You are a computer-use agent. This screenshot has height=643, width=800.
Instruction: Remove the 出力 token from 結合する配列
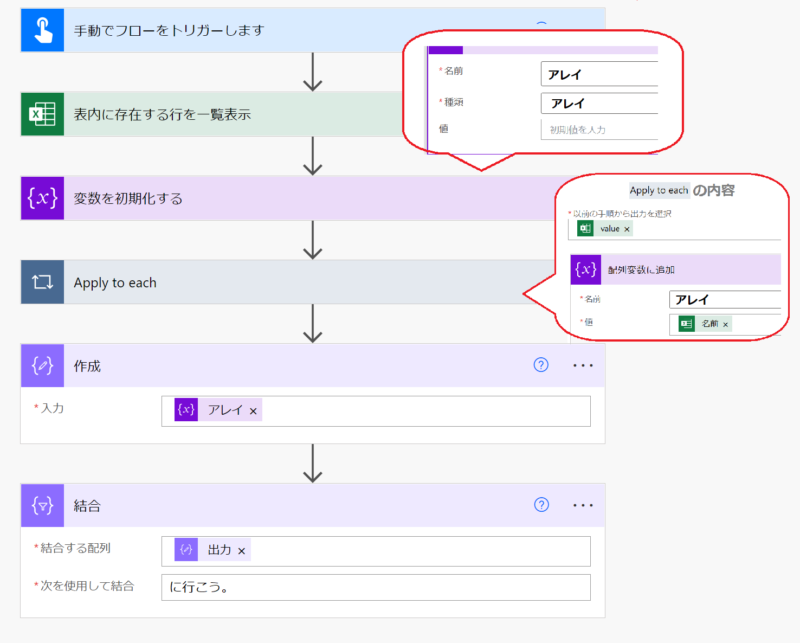[x=241, y=551]
